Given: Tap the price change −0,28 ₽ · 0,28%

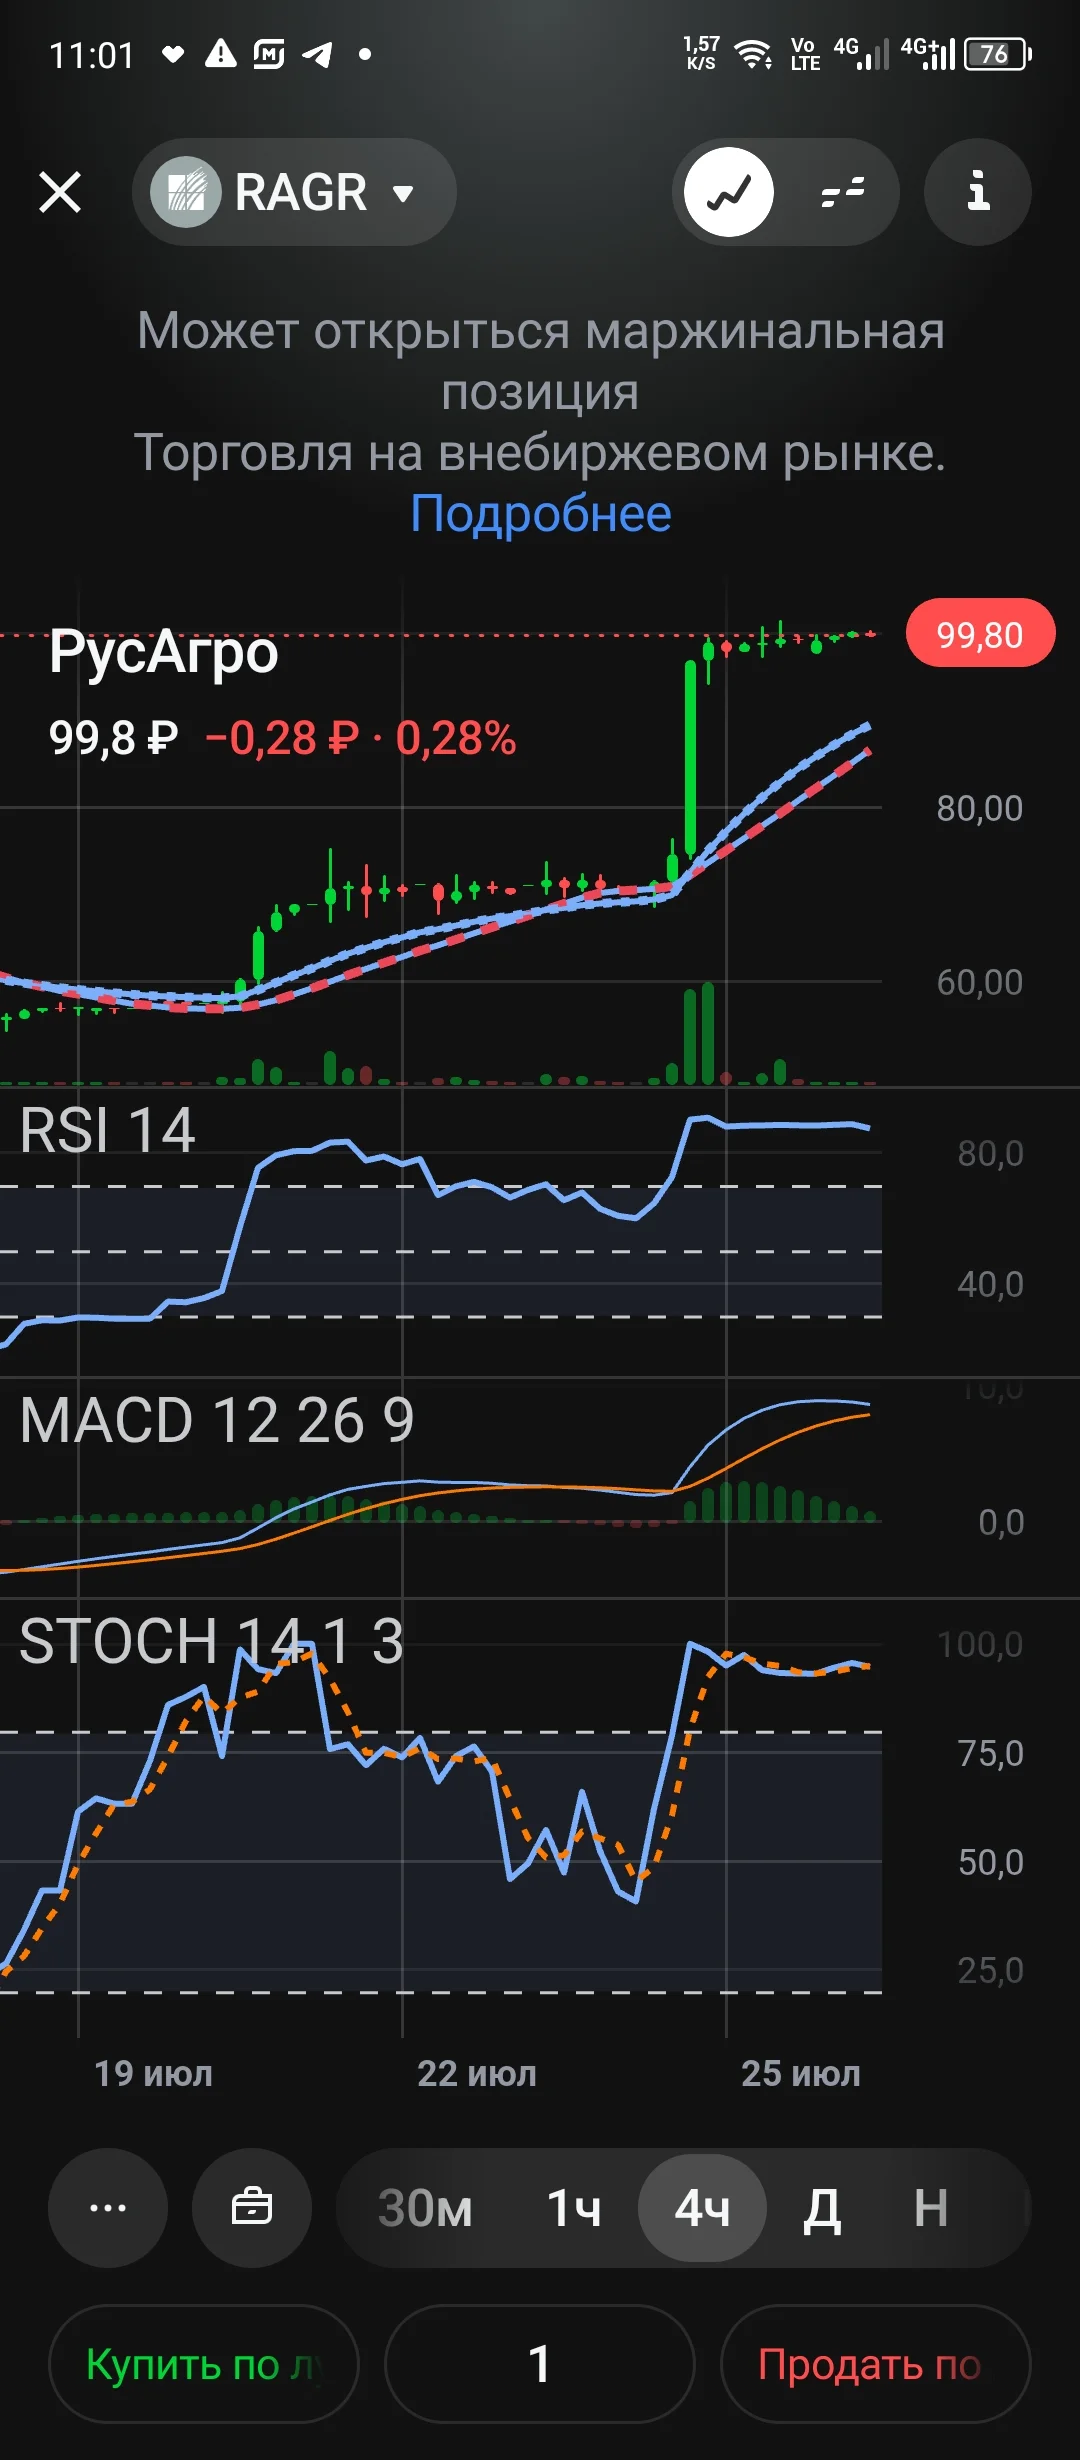Looking at the screenshot, I should 361,739.
